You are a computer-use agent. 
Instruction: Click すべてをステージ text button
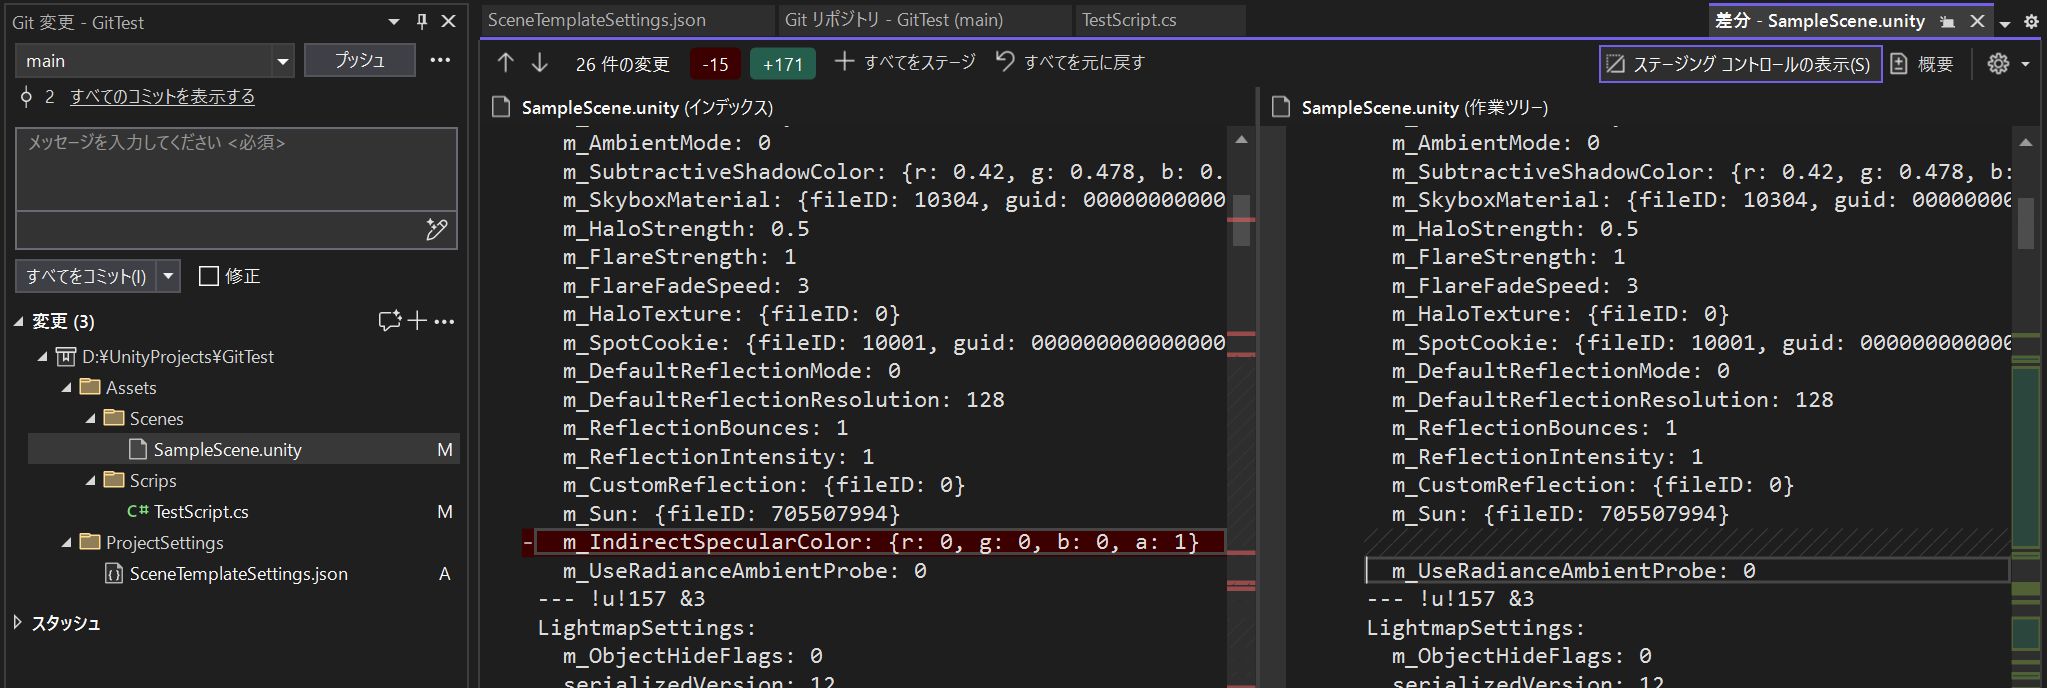tap(920, 62)
